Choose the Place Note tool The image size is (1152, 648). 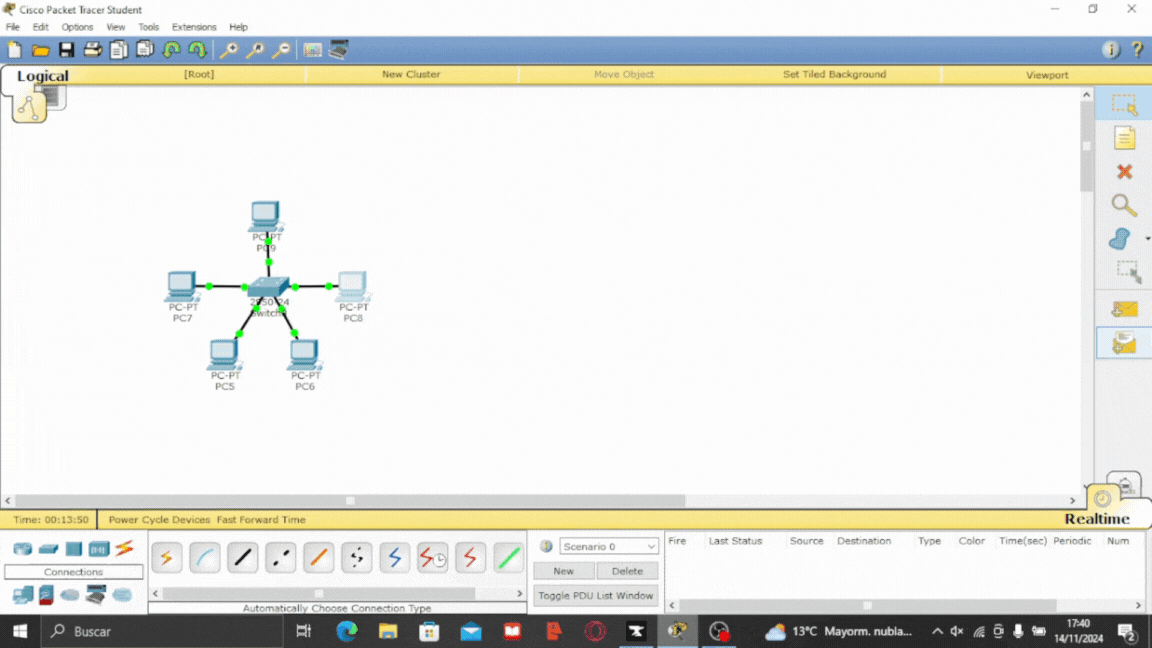[1124, 138]
